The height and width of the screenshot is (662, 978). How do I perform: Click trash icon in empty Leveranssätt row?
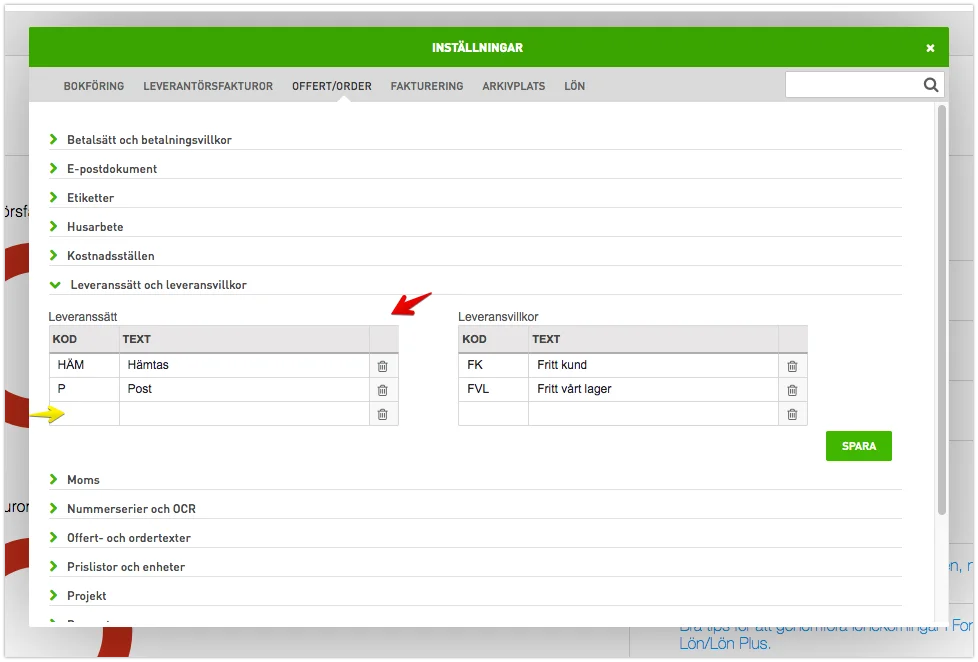click(x=382, y=414)
